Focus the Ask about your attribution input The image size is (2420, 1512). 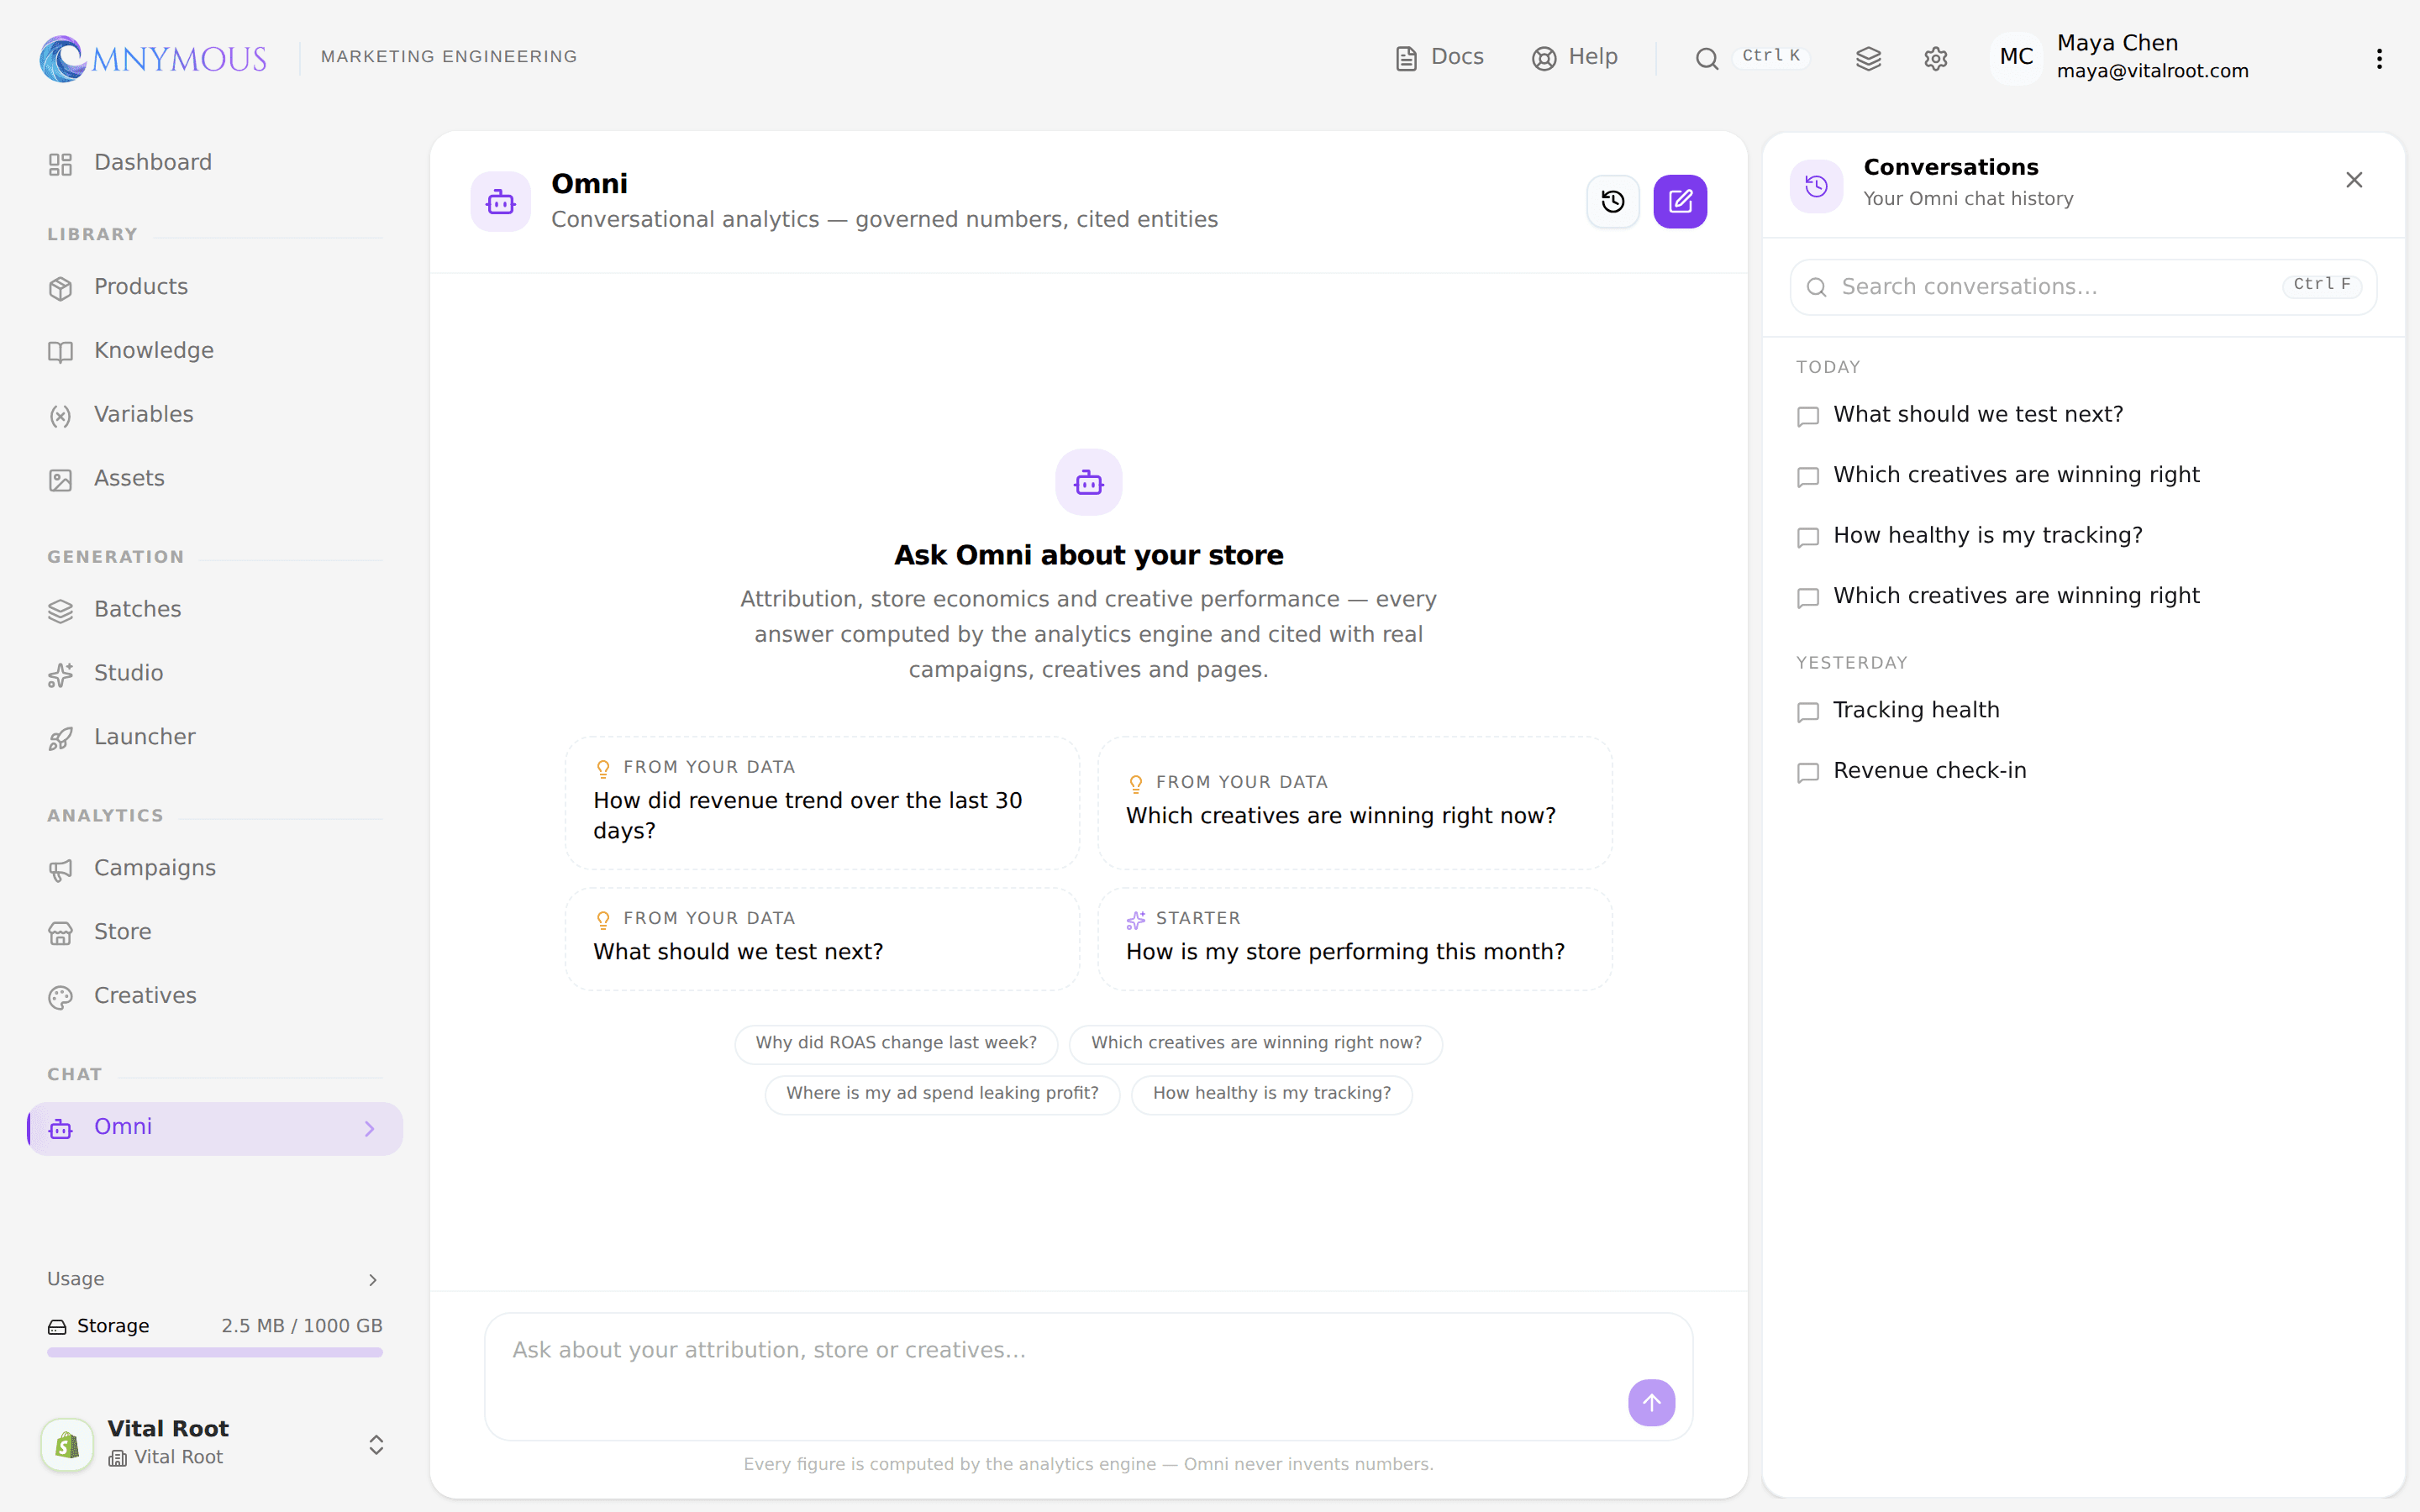[x=1088, y=1376]
